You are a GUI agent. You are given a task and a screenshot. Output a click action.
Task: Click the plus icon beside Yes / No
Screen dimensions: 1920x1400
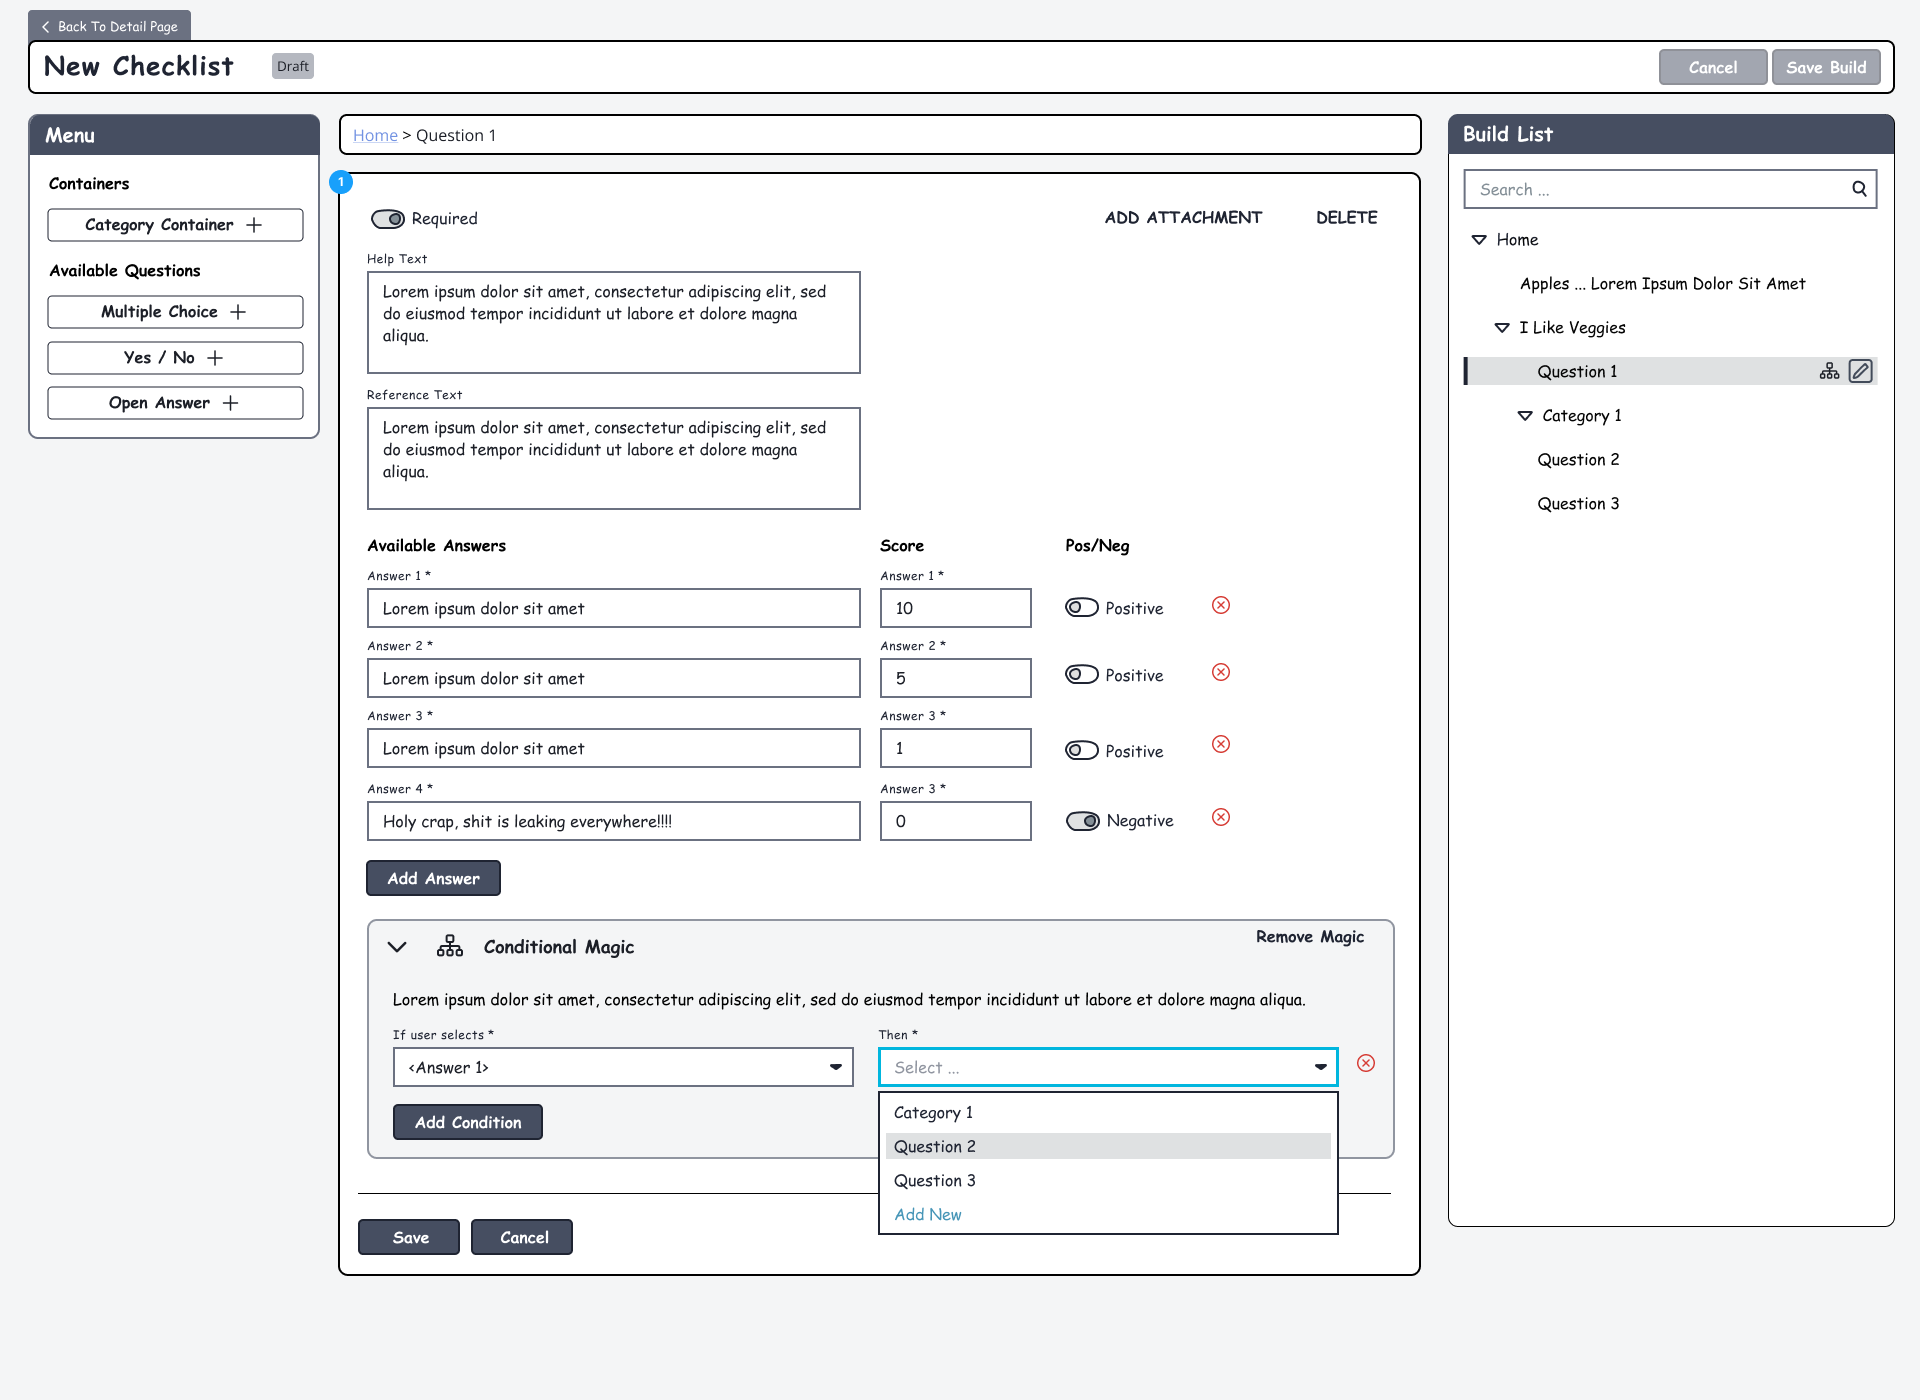tap(215, 358)
